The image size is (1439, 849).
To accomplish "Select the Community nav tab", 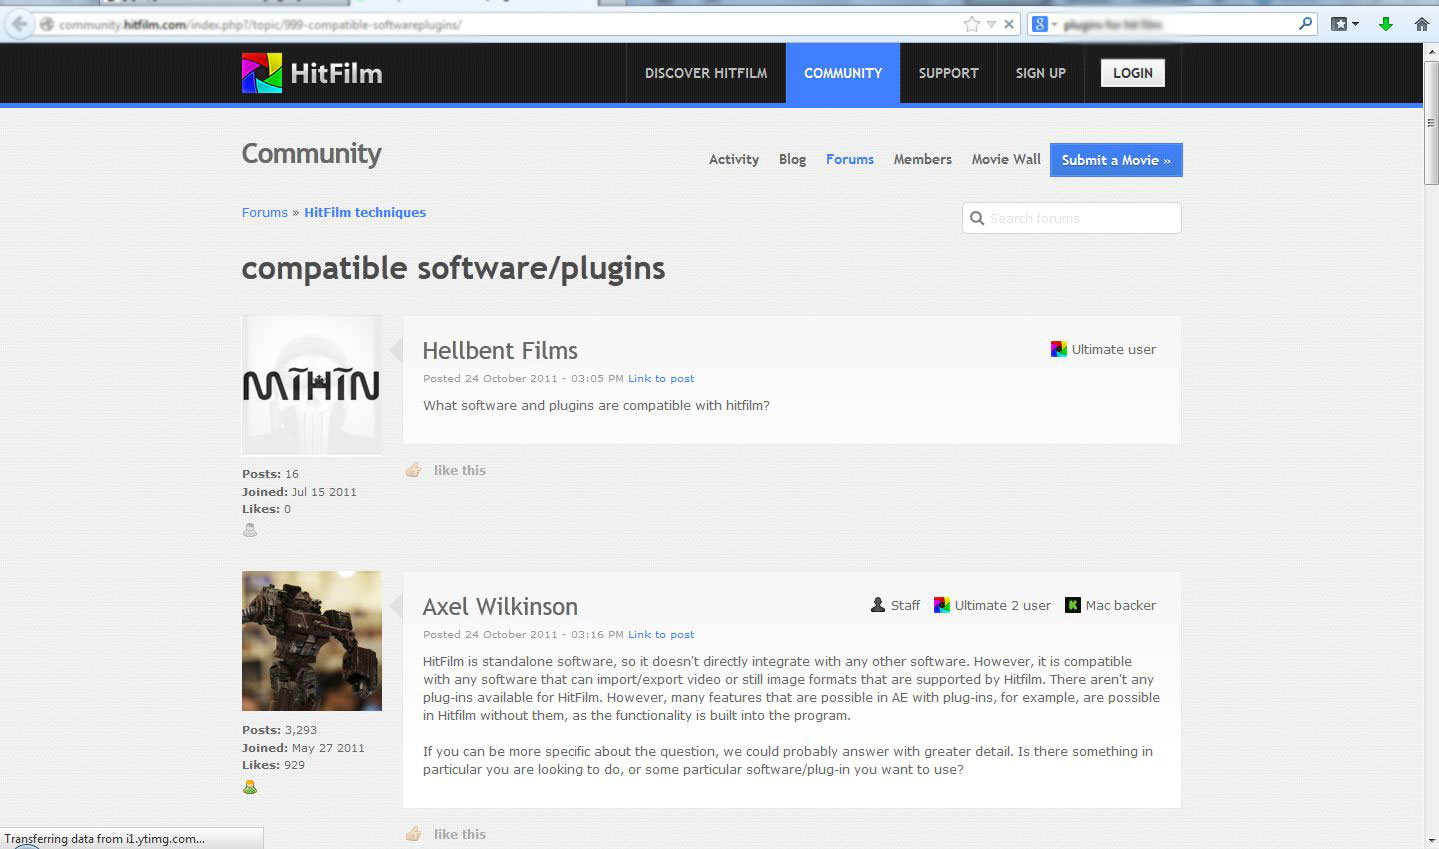I will (843, 73).
